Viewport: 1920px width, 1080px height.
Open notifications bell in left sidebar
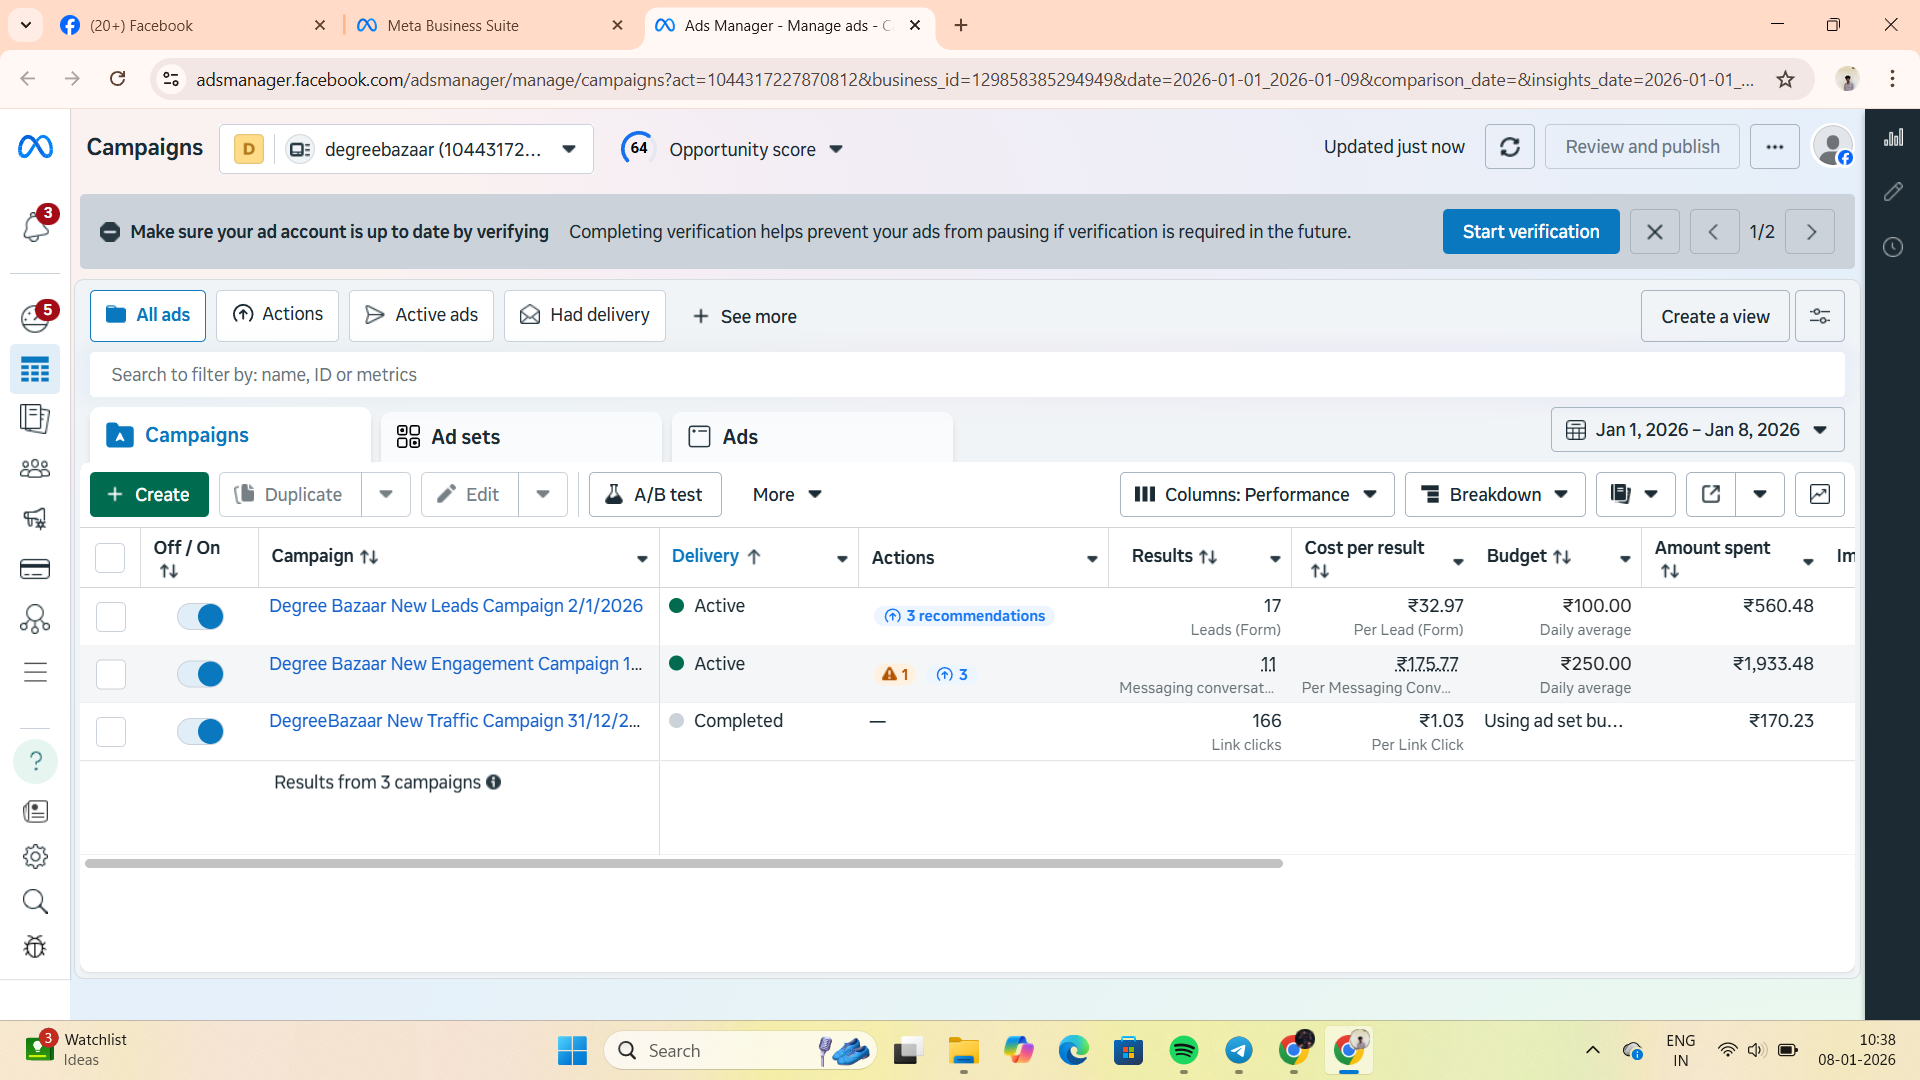click(x=35, y=227)
